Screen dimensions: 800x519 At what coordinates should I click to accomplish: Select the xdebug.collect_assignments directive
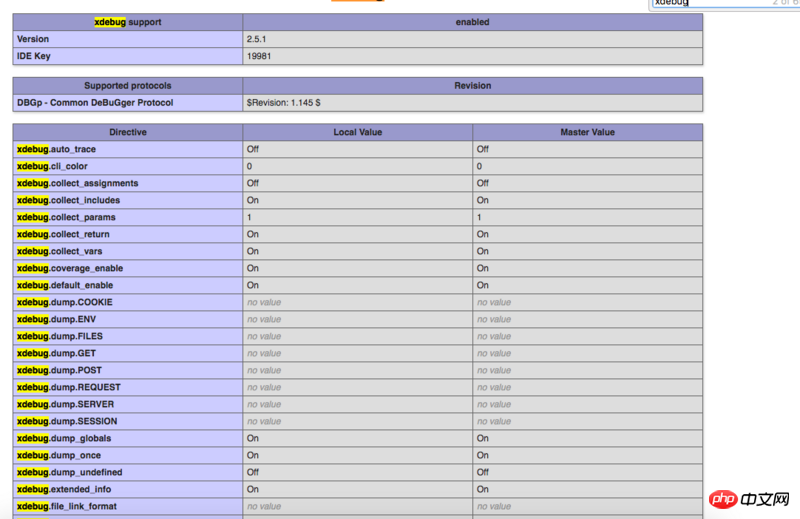click(x=128, y=183)
